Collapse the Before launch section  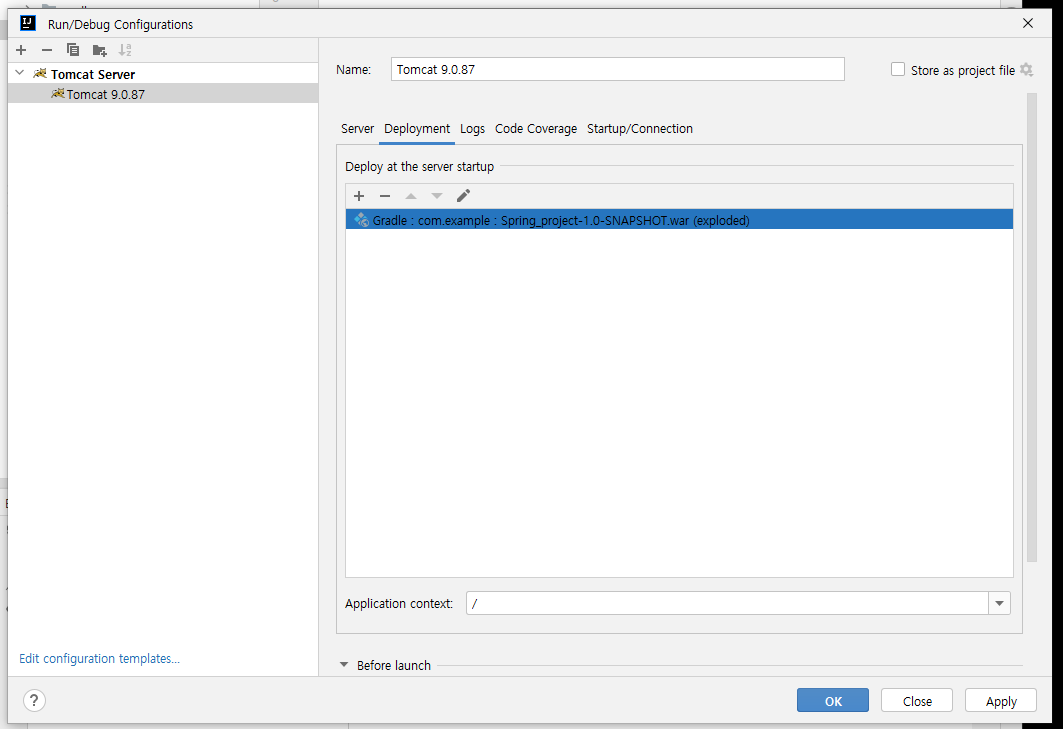[344, 665]
